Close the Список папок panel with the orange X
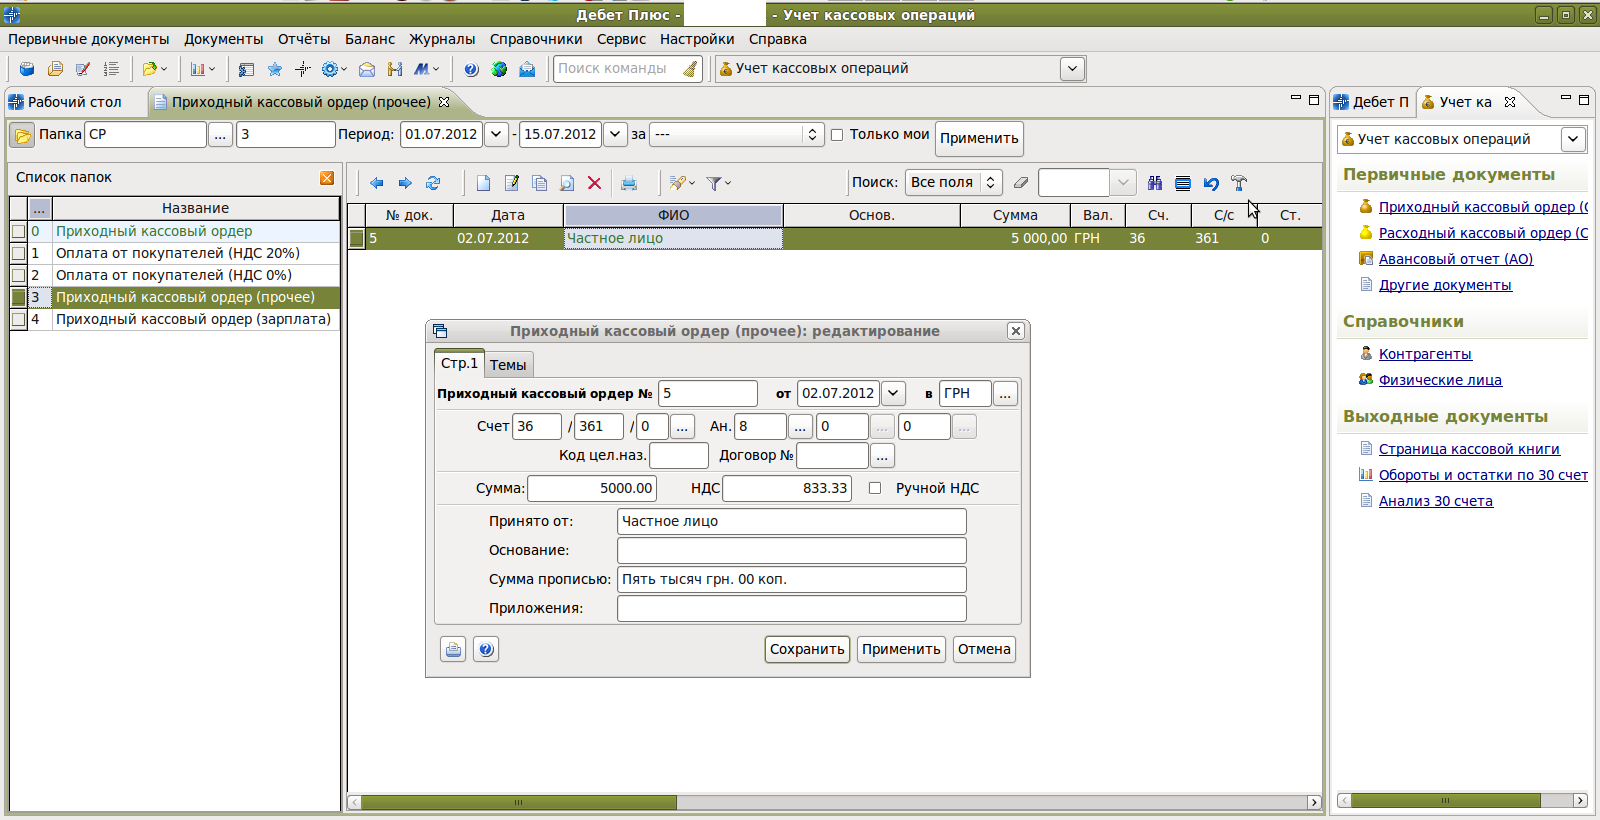 point(327,178)
